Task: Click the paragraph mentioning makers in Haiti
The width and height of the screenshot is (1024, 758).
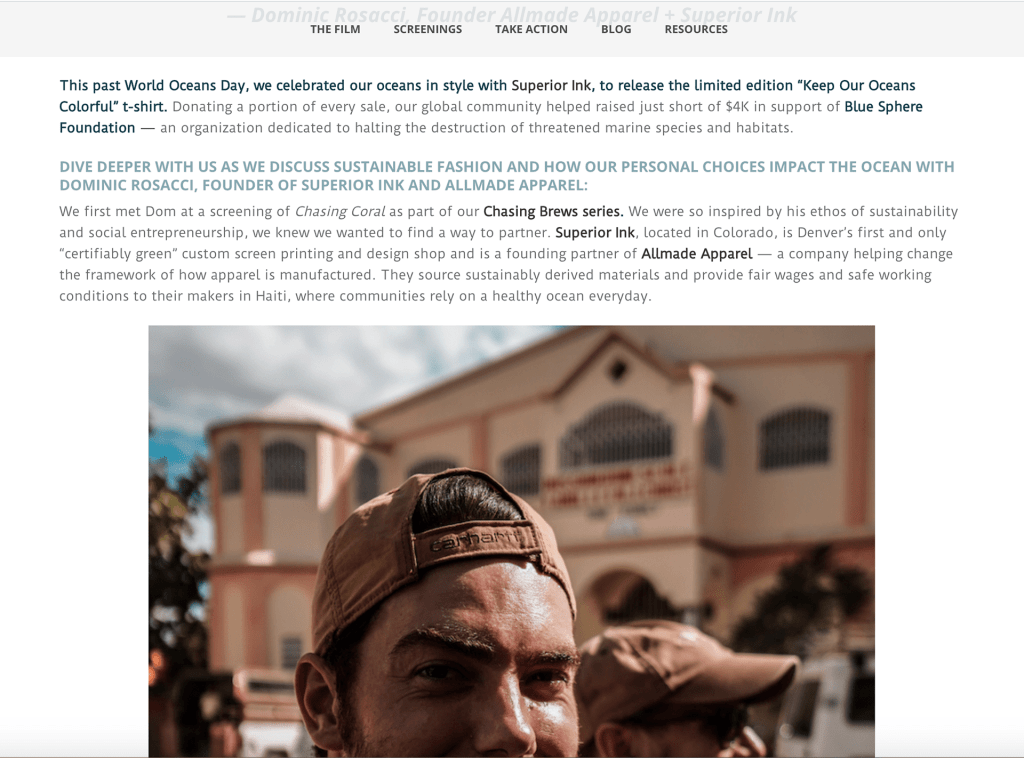Action: (x=509, y=254)
